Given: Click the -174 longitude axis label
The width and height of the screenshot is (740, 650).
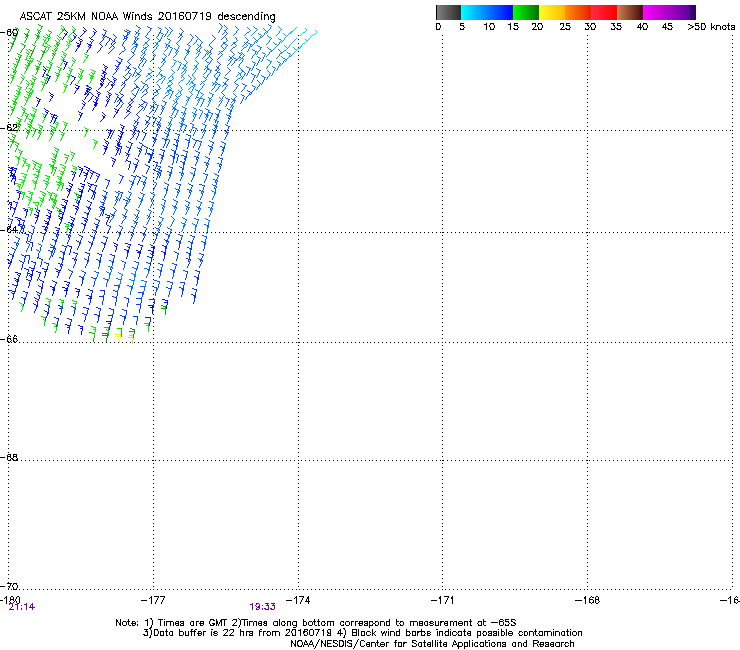Looking at the screenshot, I should click(x=298, y=600).
